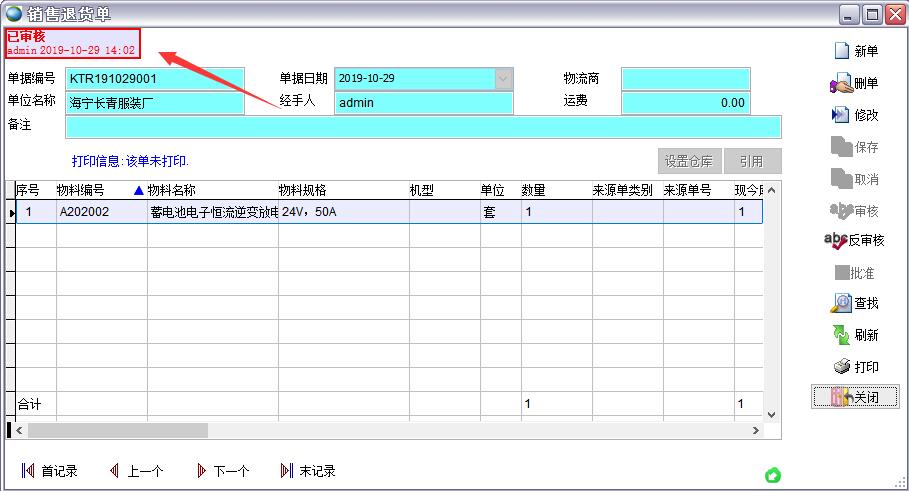Click the 物流商 input field
Viewport: 909px width, 491px height.
[685, 79]
